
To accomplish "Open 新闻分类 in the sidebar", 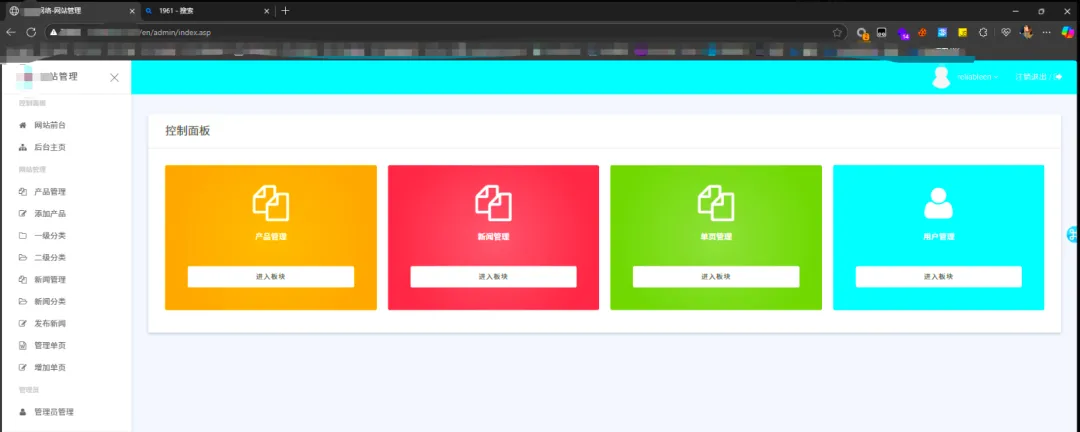I will [50, 302].
